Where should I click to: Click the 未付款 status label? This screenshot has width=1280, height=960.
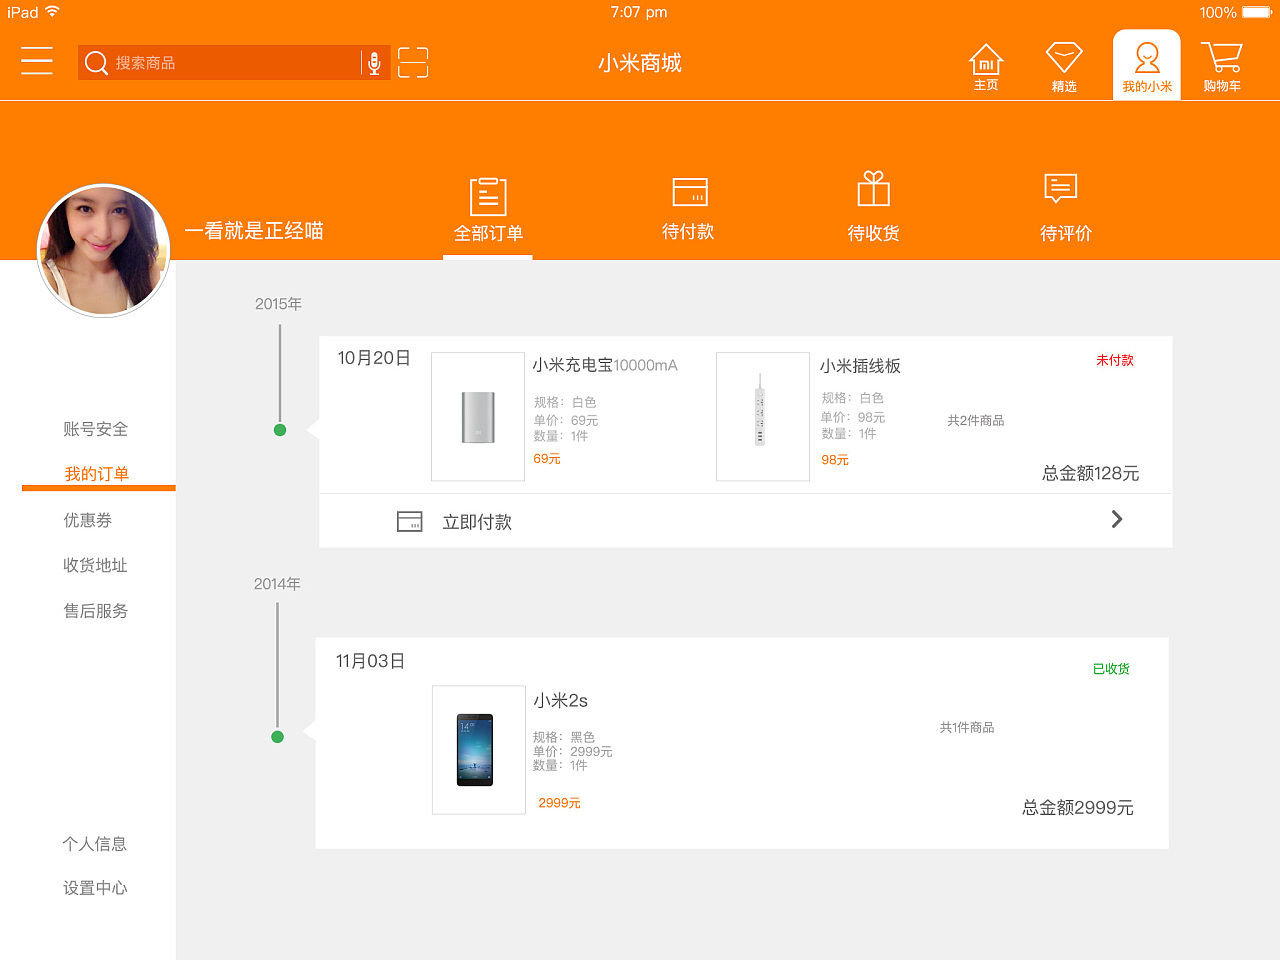point(1115,360)
